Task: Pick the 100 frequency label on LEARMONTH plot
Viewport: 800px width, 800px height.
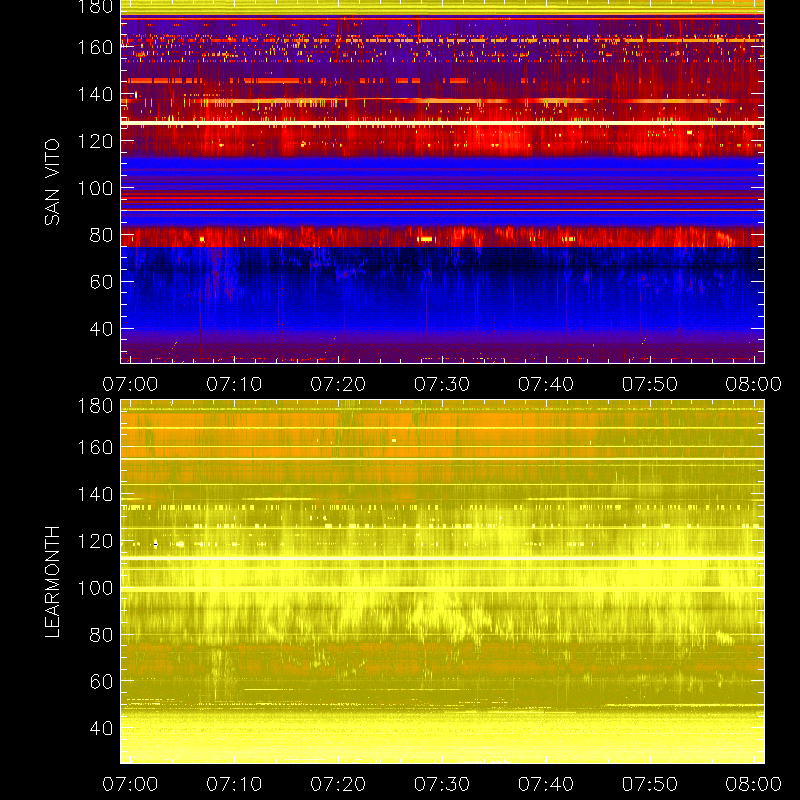Action: (x=95, y=588)
